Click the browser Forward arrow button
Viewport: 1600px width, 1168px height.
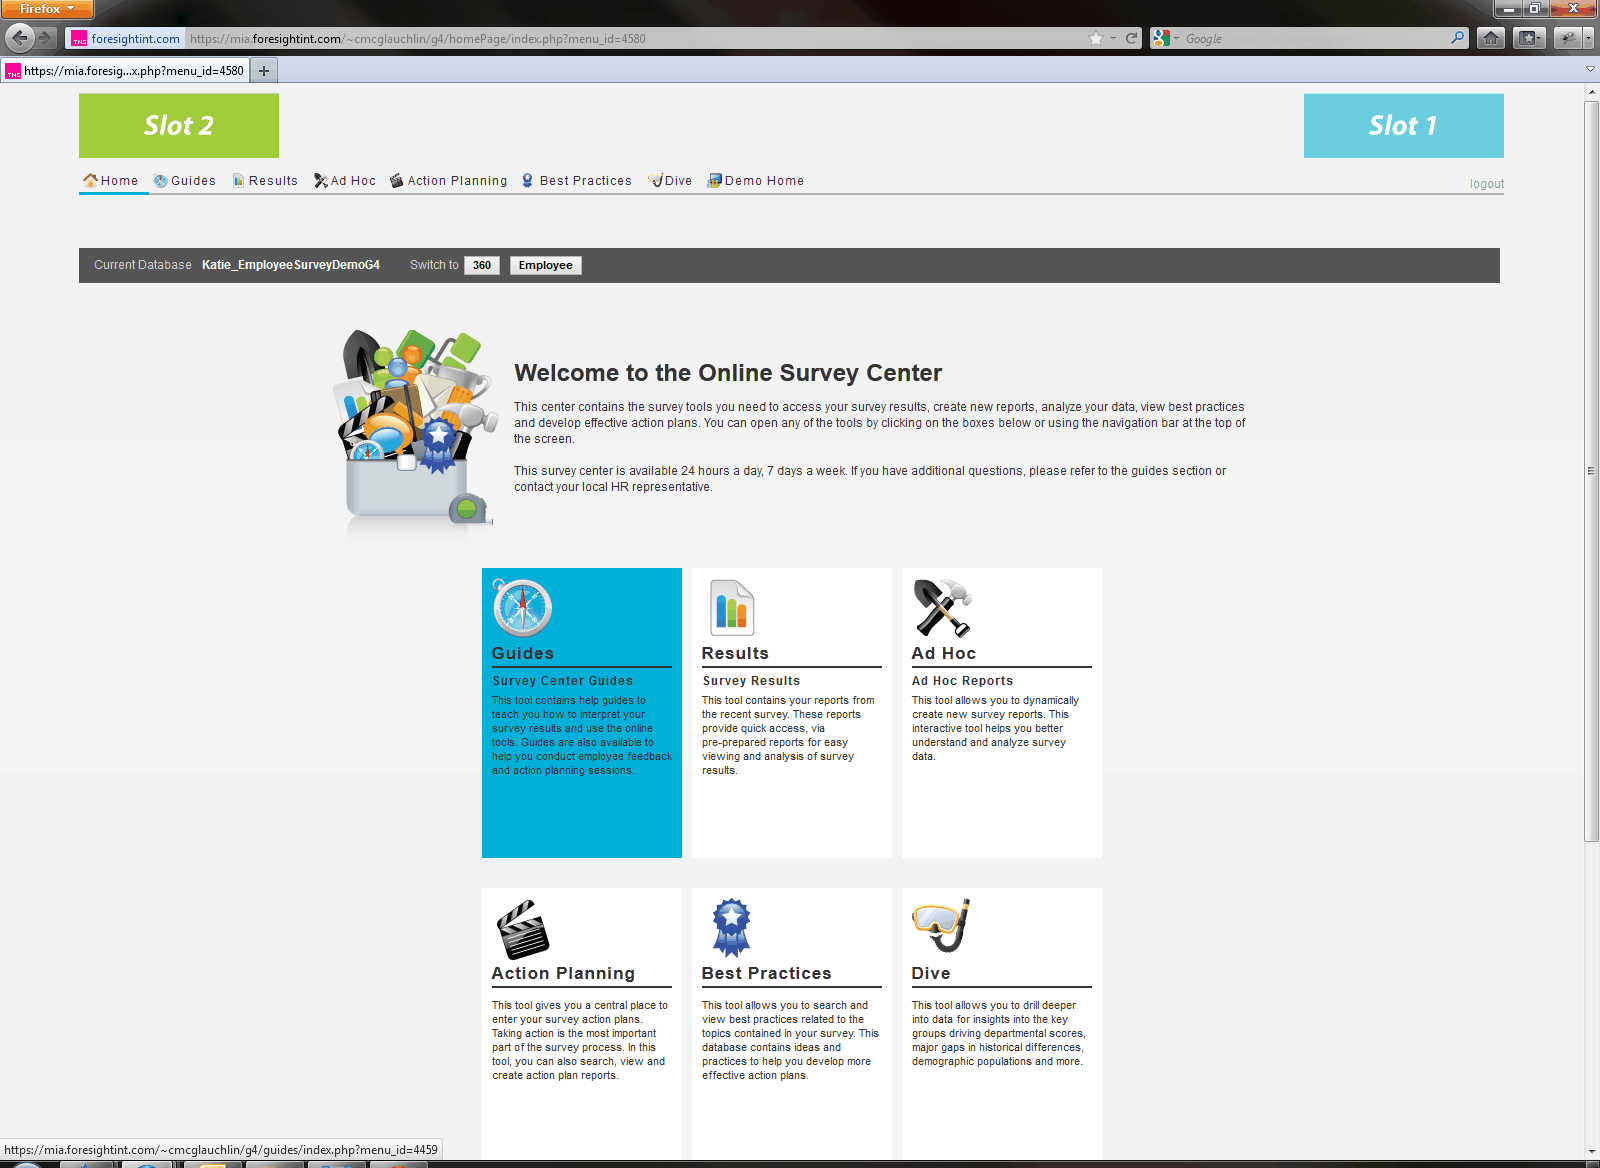(46, 38)
